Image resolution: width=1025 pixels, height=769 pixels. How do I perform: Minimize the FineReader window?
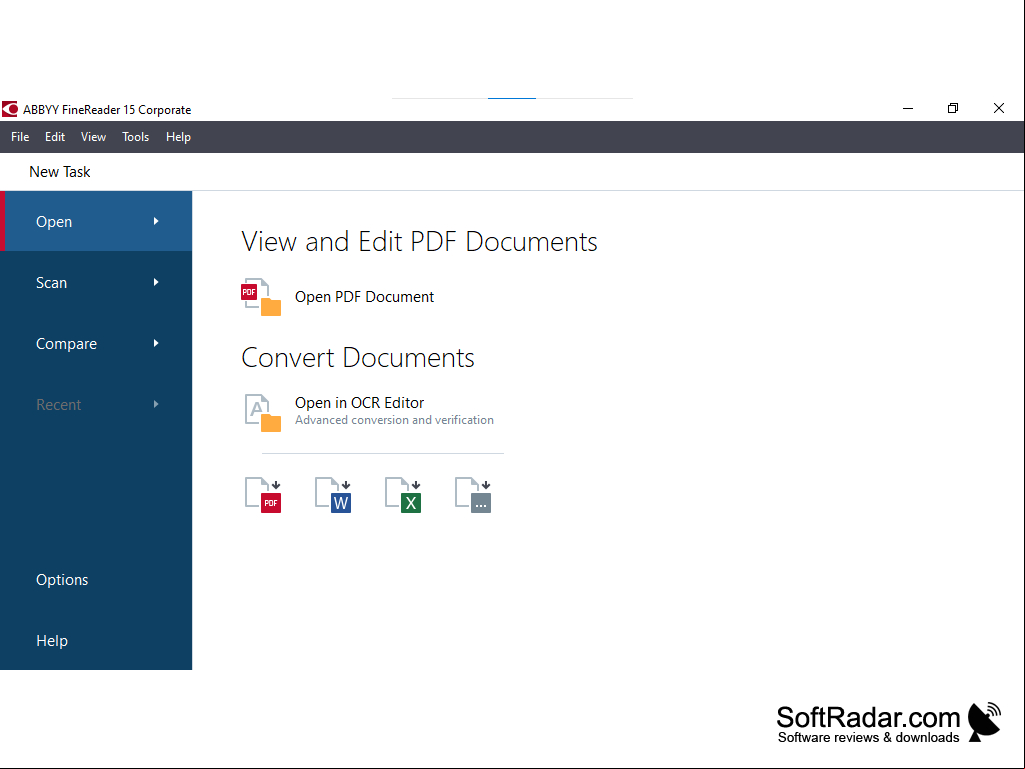908,109
